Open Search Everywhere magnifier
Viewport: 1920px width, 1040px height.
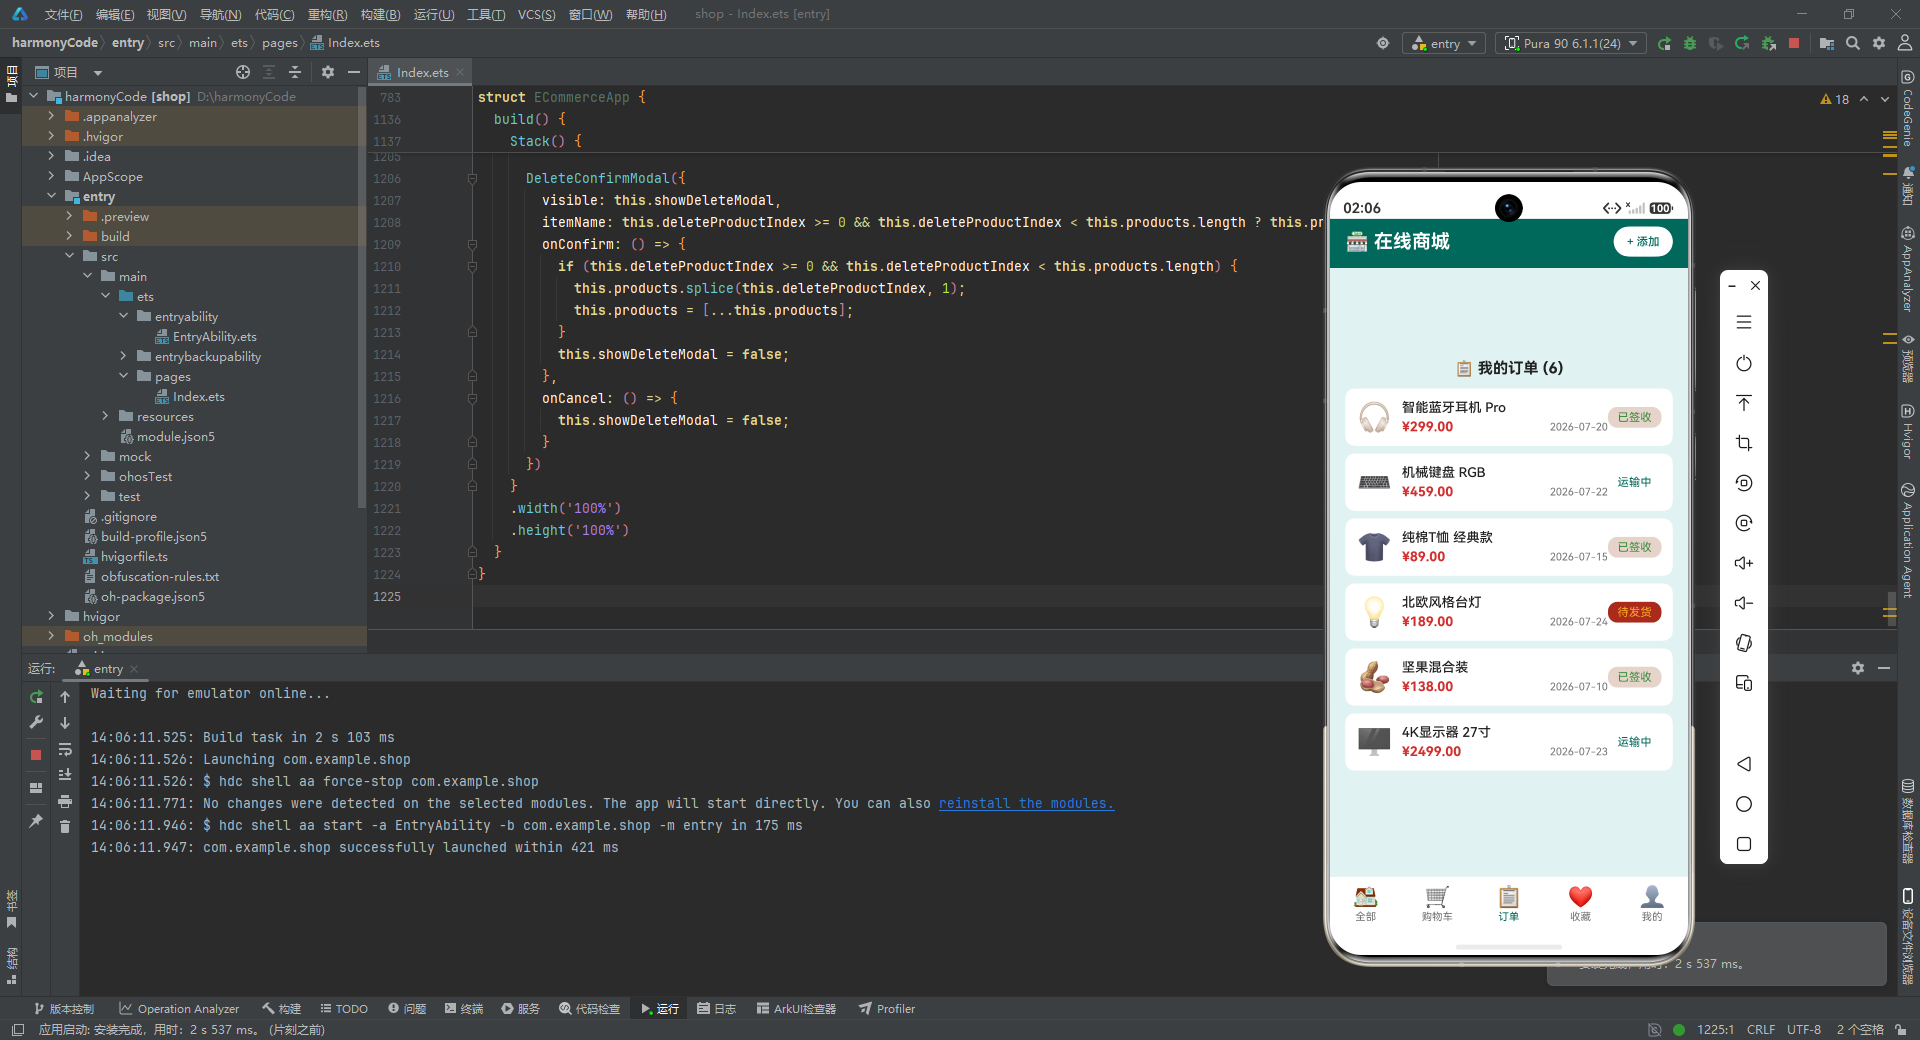click(x=1853, y=44)
